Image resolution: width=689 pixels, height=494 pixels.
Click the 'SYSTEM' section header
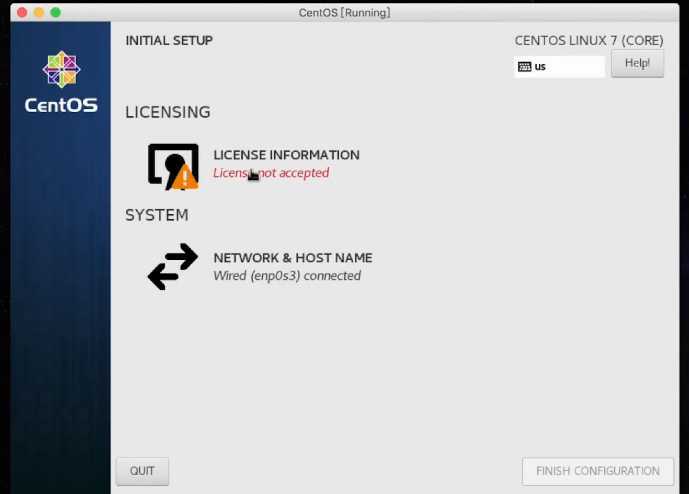click(x=157, y=215)
